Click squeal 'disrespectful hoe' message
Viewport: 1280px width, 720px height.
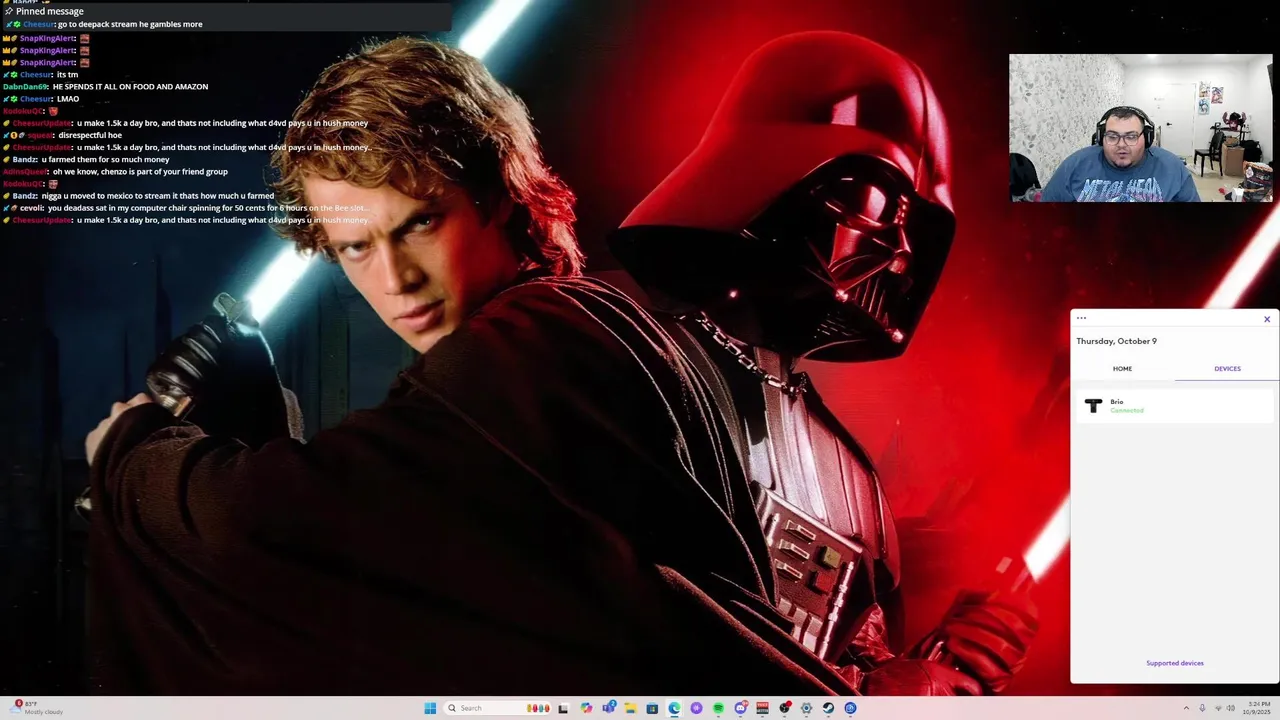[62, 135]
